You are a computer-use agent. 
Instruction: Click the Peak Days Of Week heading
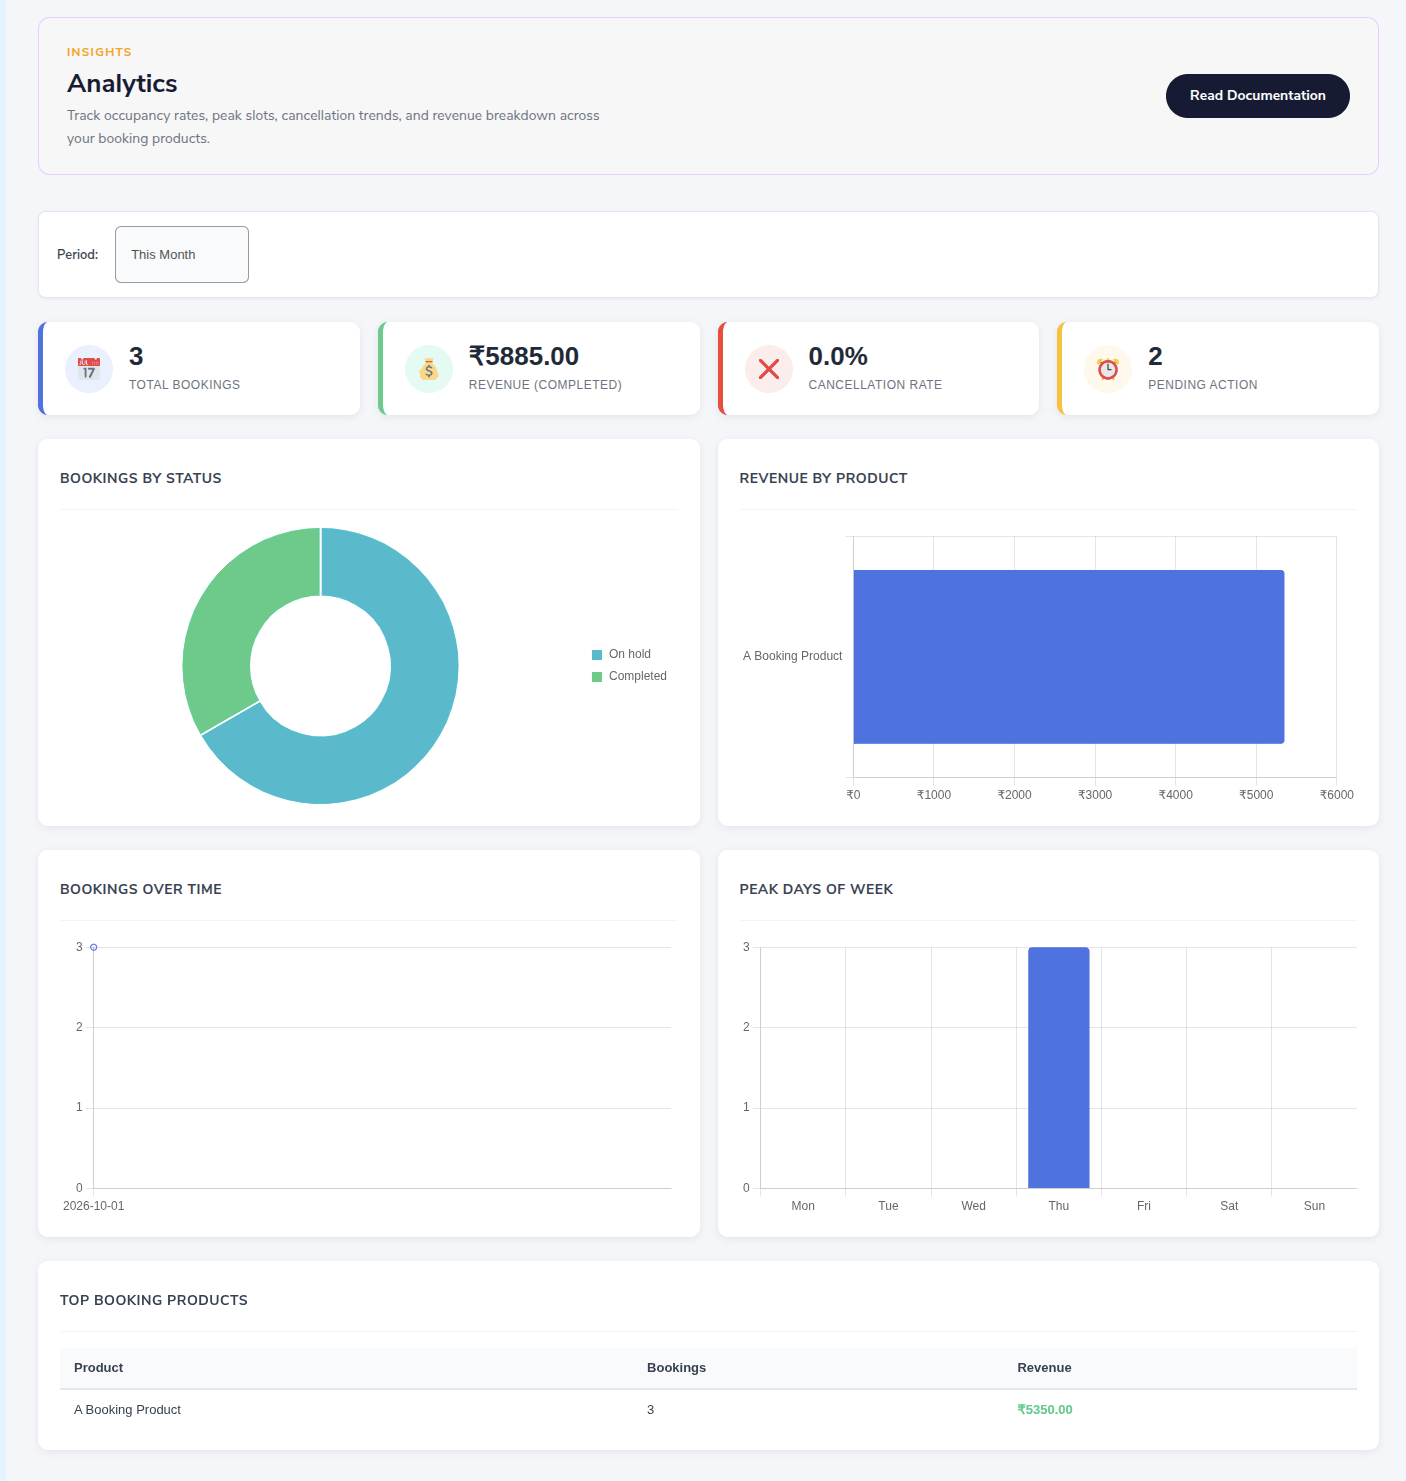coord(816,889)
